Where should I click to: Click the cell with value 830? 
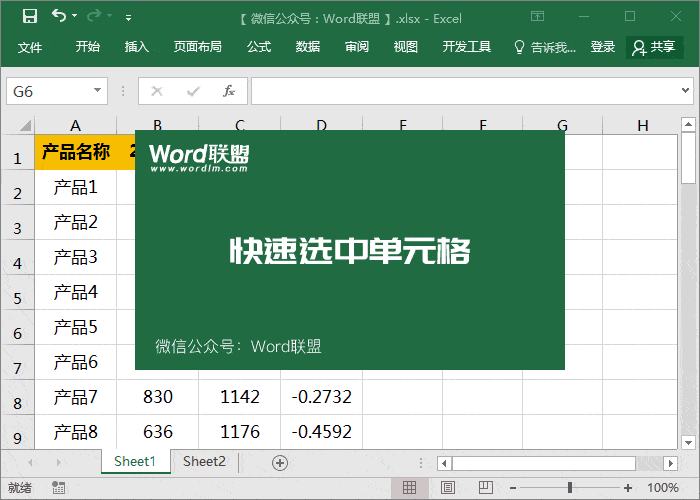tap(158, 397)
